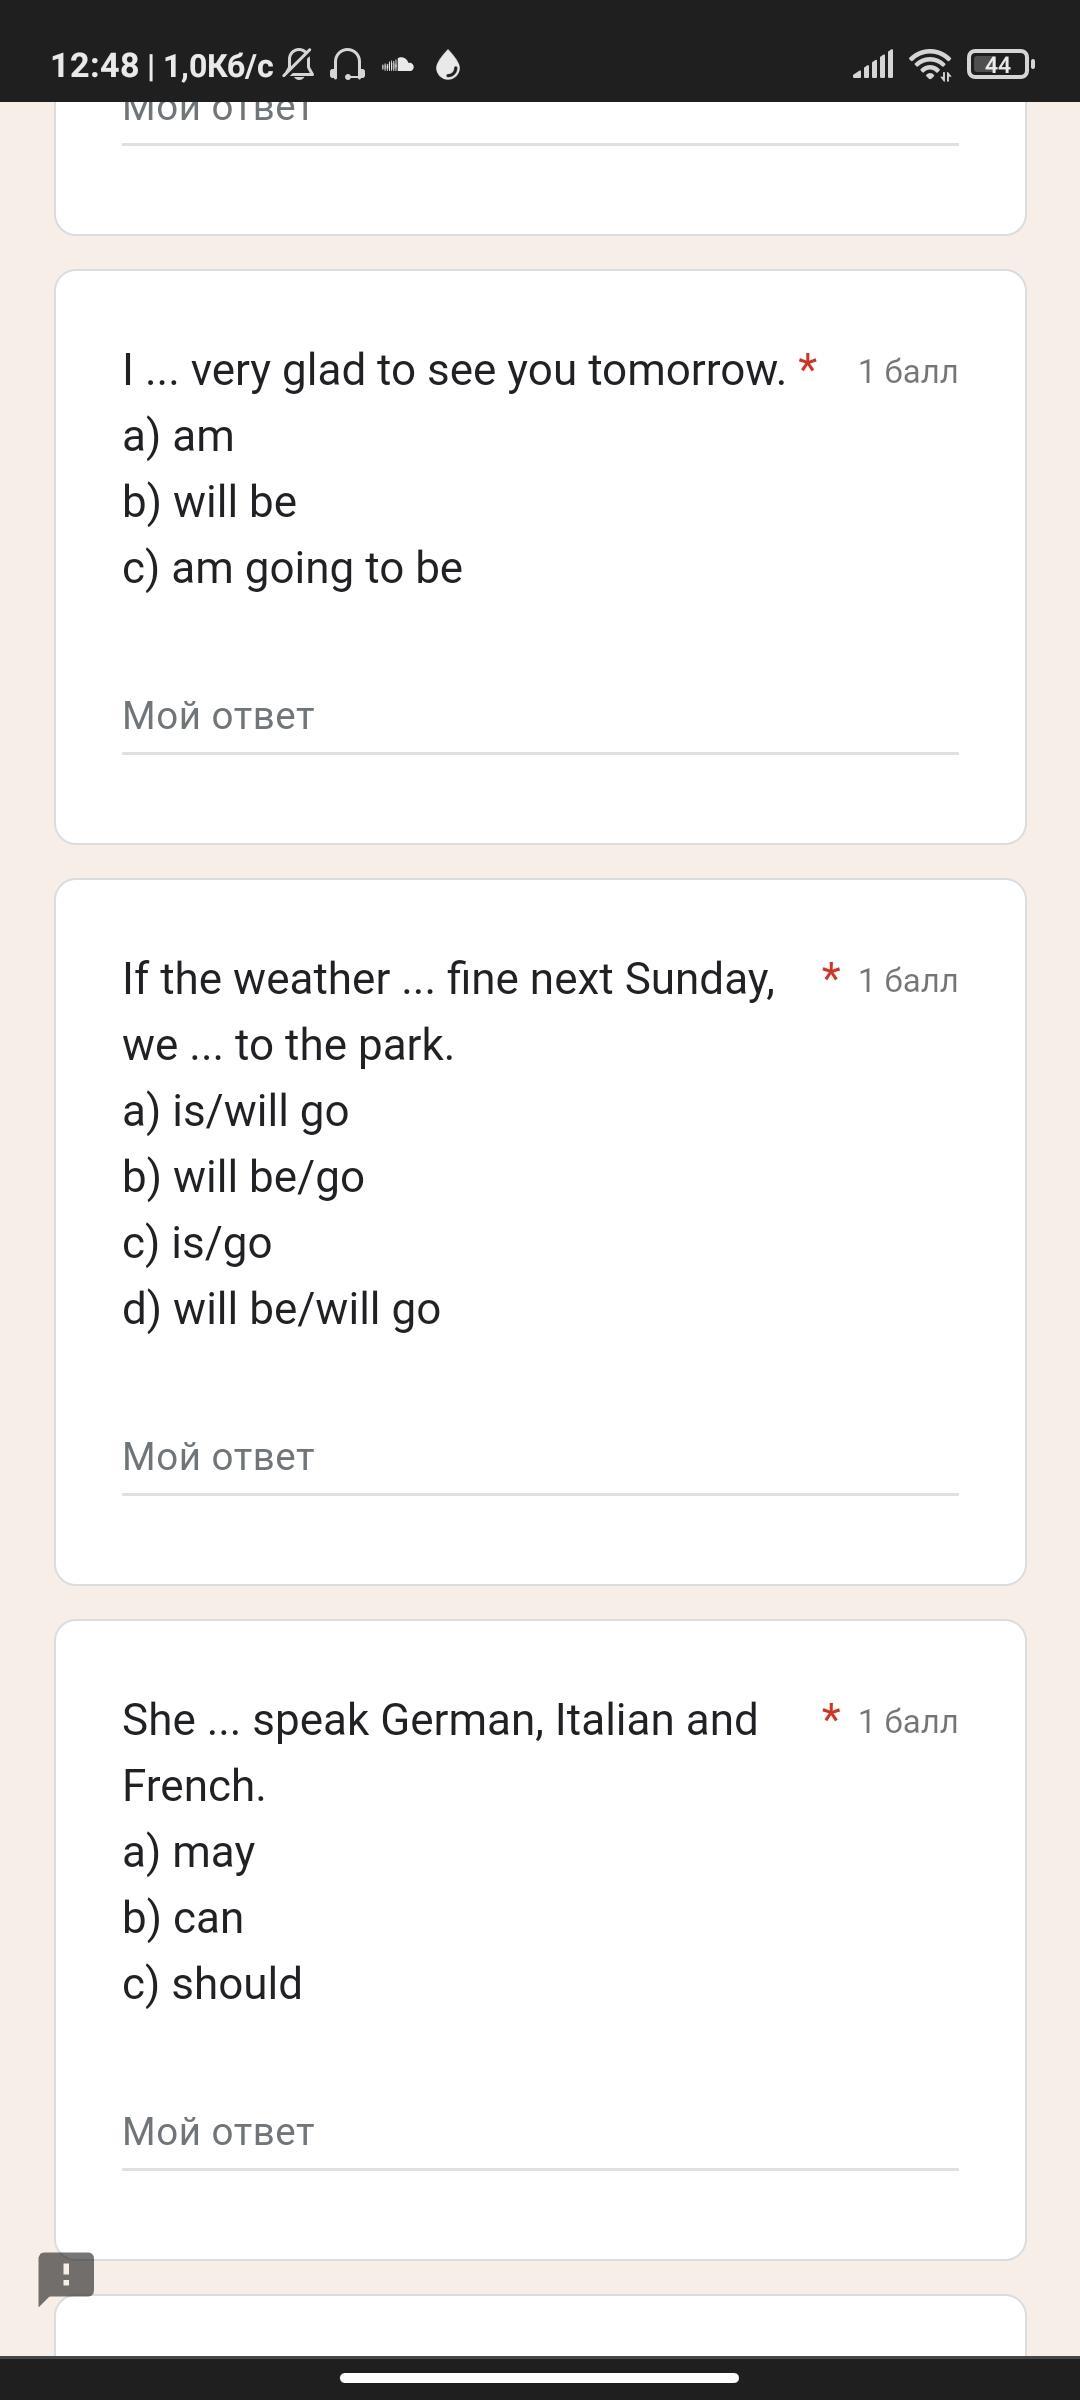Tap the SoundCloud cloud status icon
This screenshot has height=2400, width=1080.
(x=398, y=65)
